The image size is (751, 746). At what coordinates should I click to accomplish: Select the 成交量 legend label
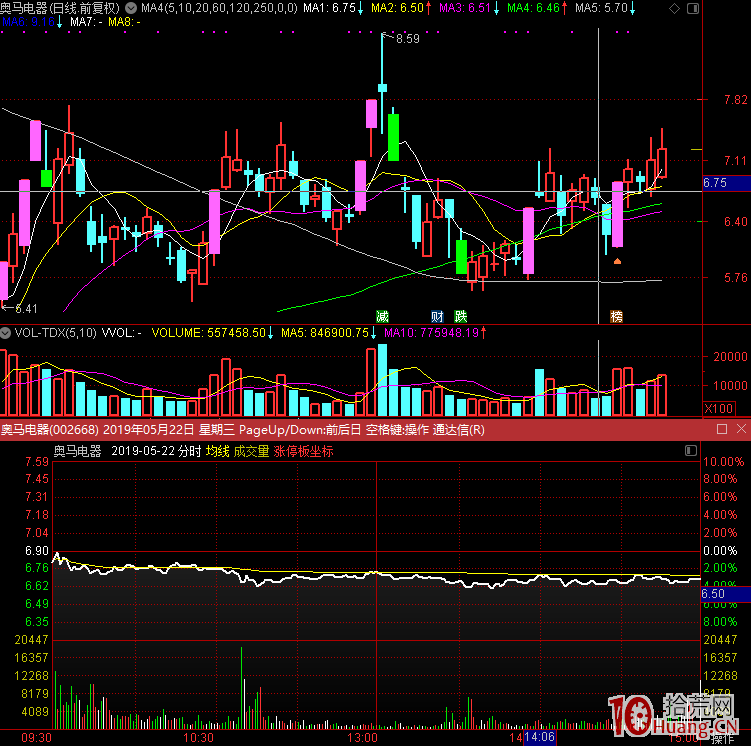point(251,452)
